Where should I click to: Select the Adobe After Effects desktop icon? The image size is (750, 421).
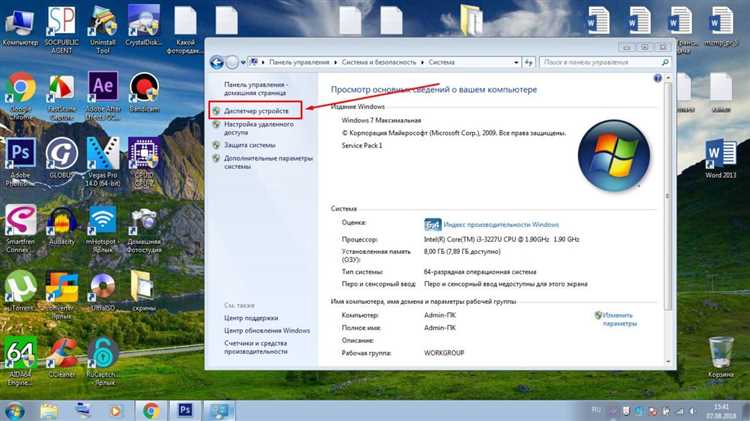coord(102,88)
